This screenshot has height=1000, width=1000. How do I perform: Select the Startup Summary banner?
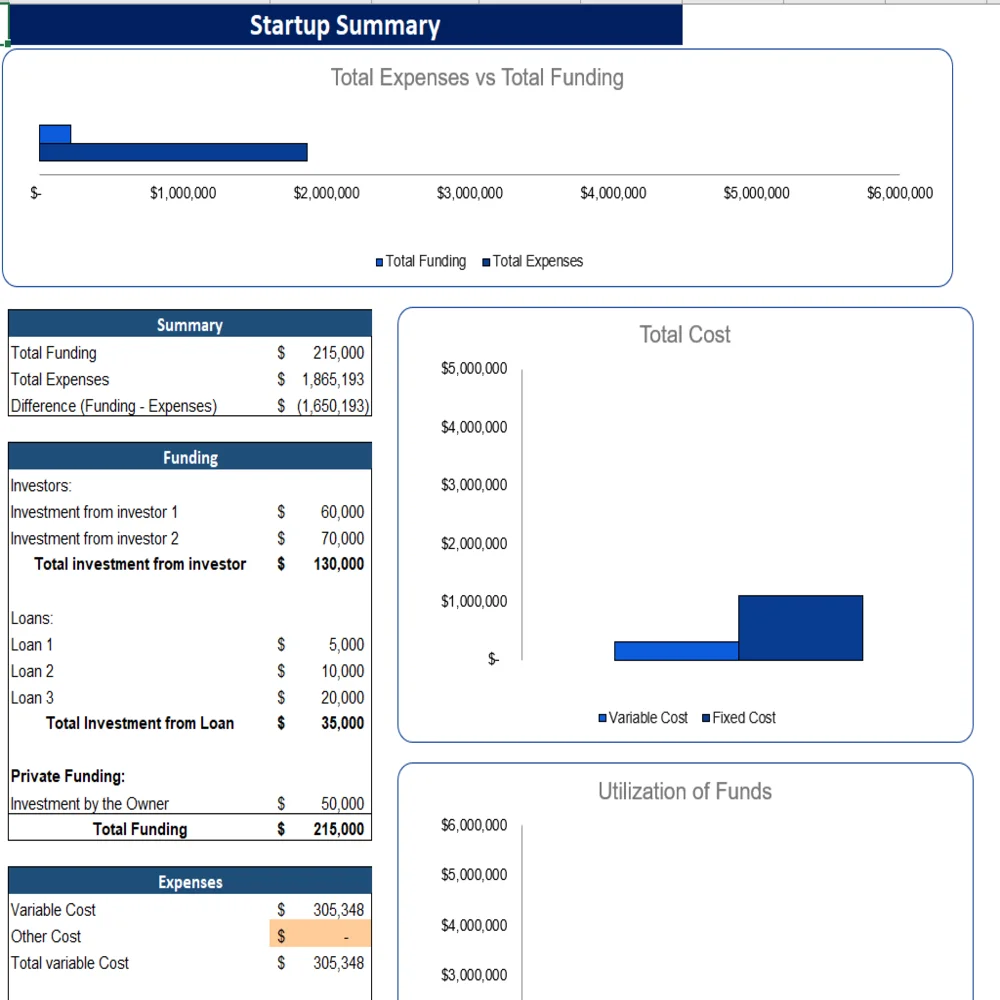pos(344,25)
